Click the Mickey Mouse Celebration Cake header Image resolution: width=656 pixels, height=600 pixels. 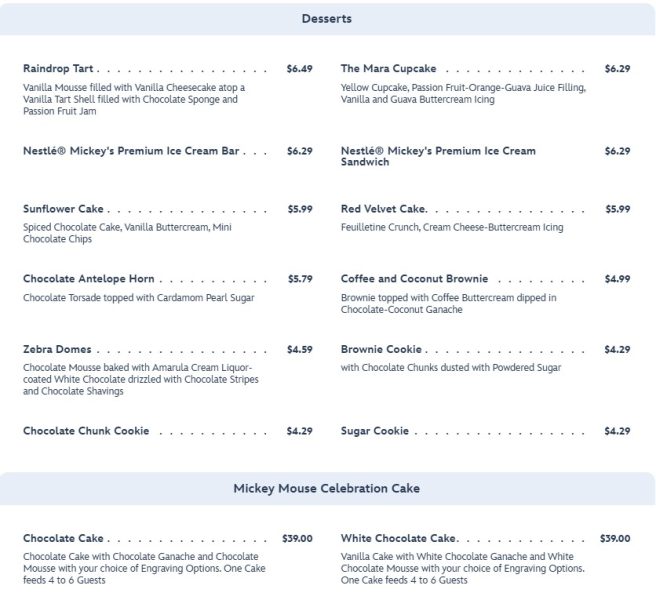point(327,489)
